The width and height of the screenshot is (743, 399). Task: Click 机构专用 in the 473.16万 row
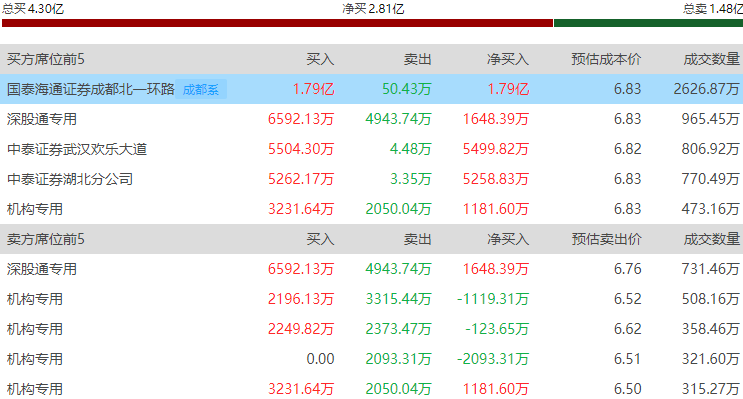point(35,209)
